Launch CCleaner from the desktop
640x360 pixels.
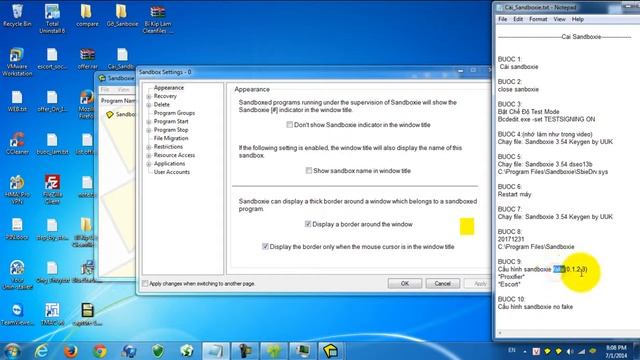[x=17, y=144]
